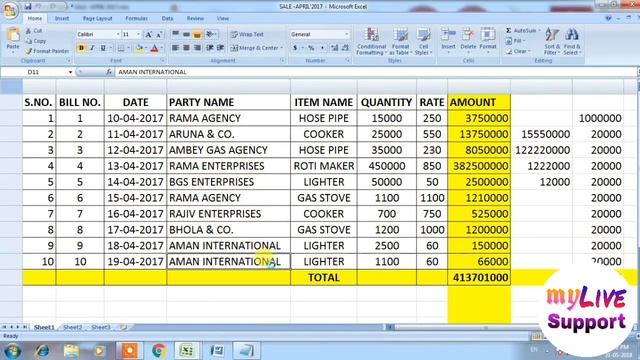The width and height of the screenshot is (640, 360).
Task: Open the Font dialog launcher
Action: click(x=162, y=60)
